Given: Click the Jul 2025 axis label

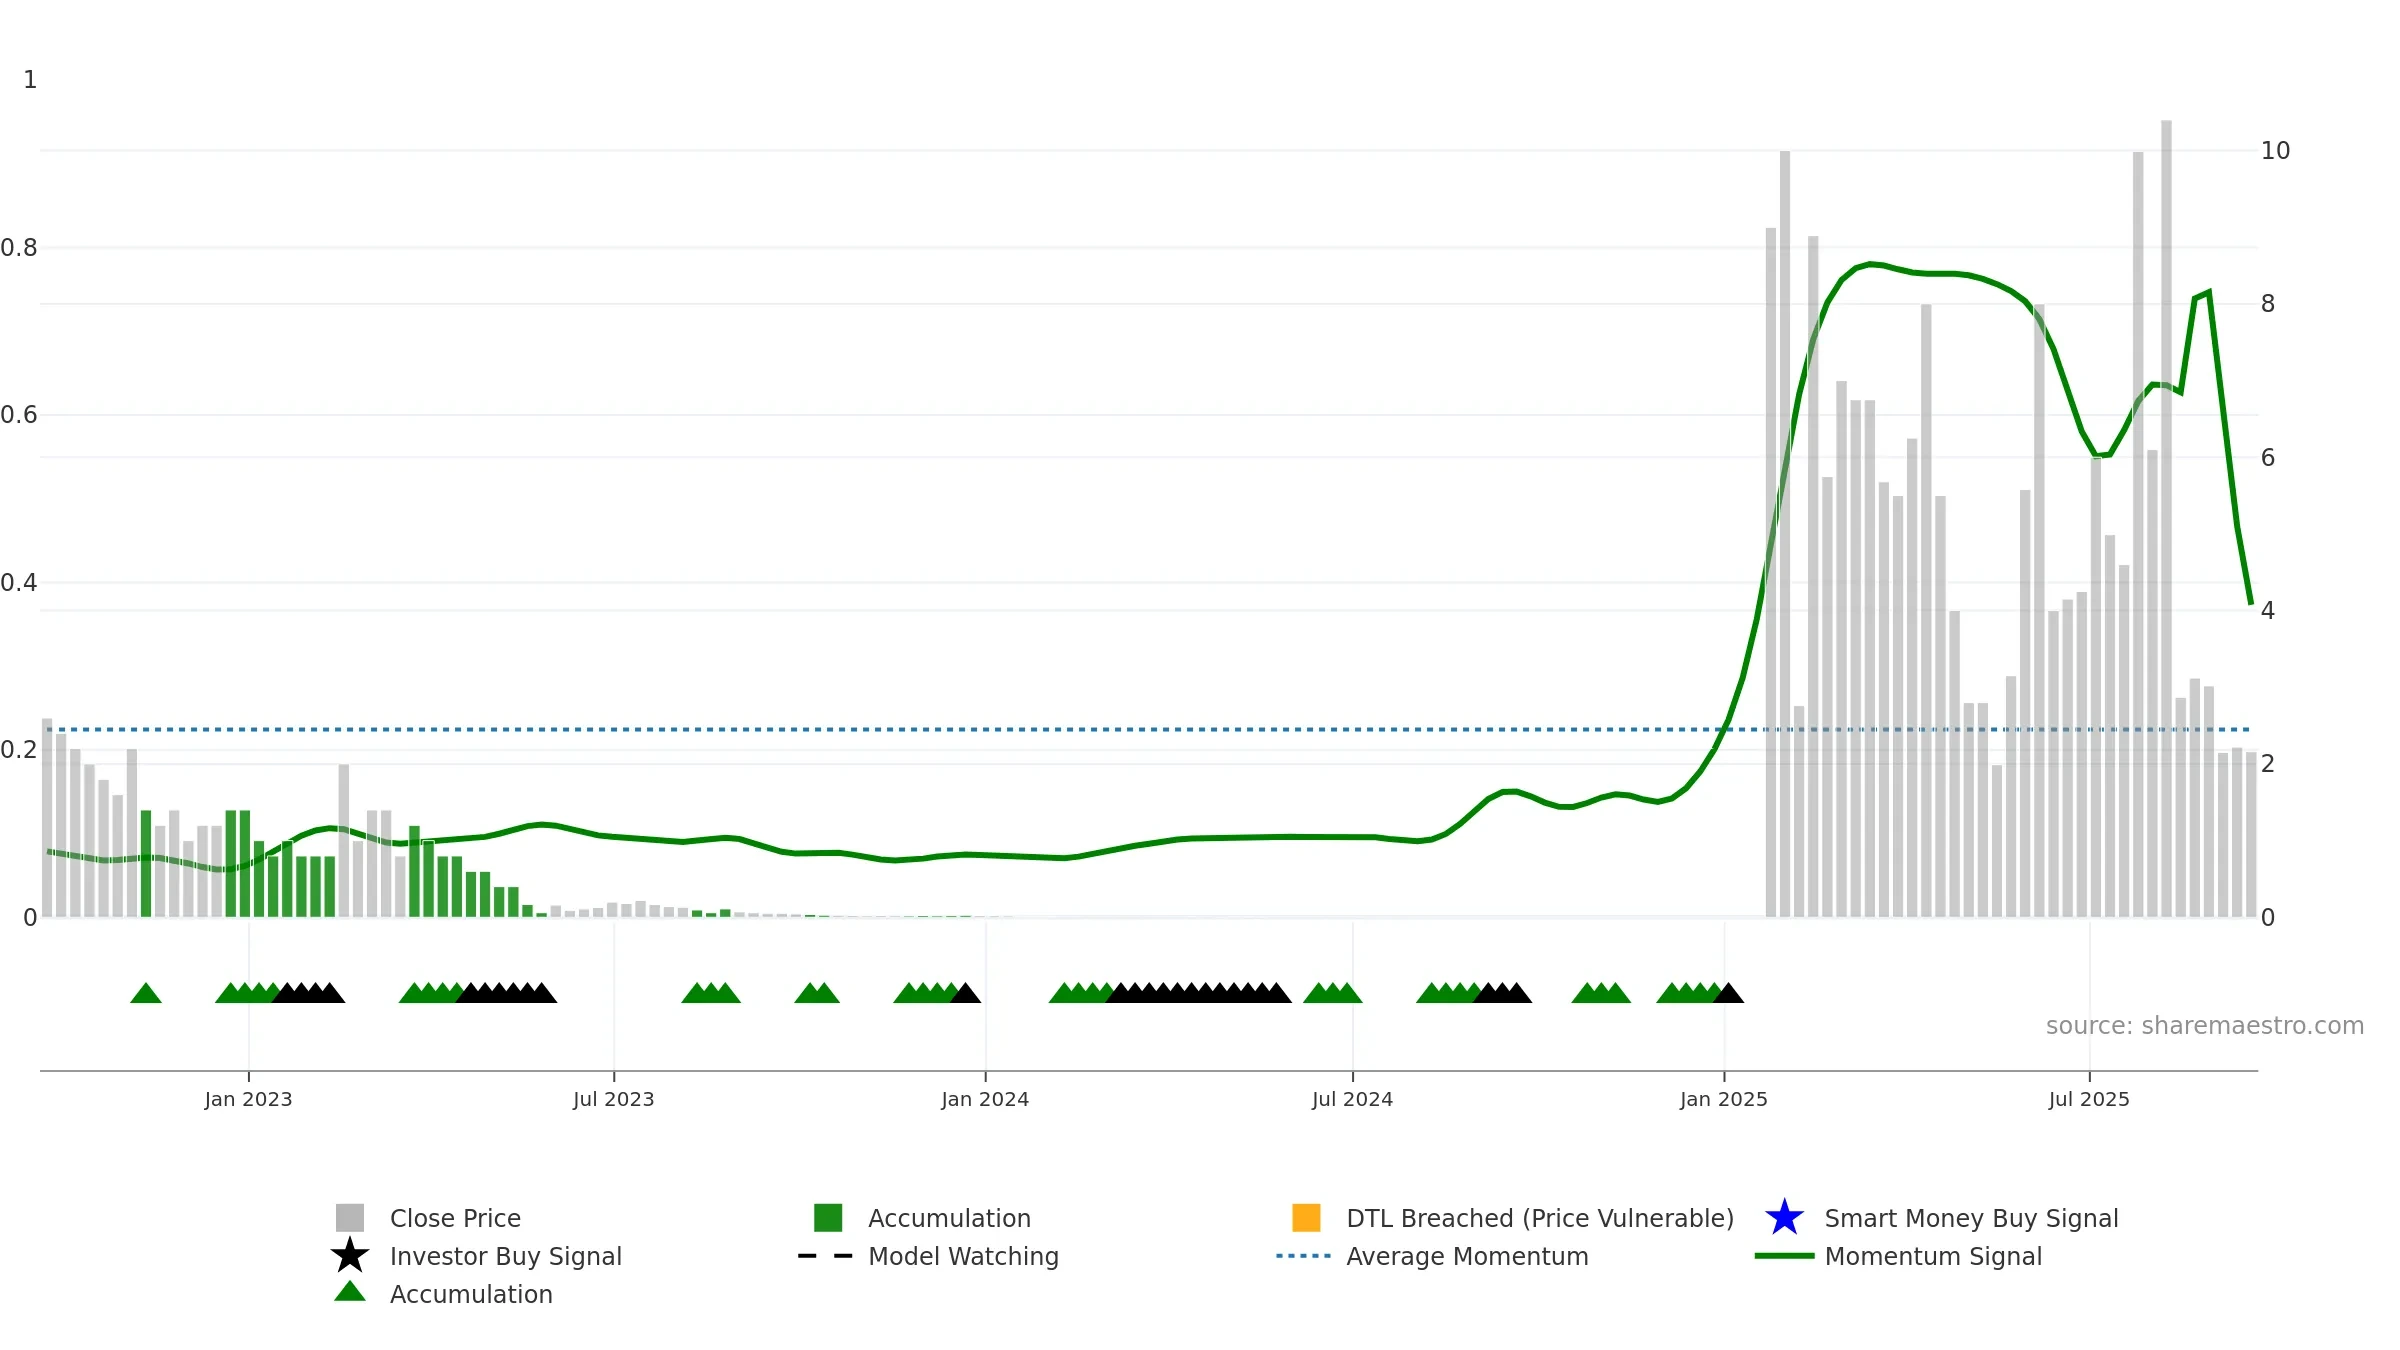Looking at the screenshot, I should (x=2089, y=1099).
